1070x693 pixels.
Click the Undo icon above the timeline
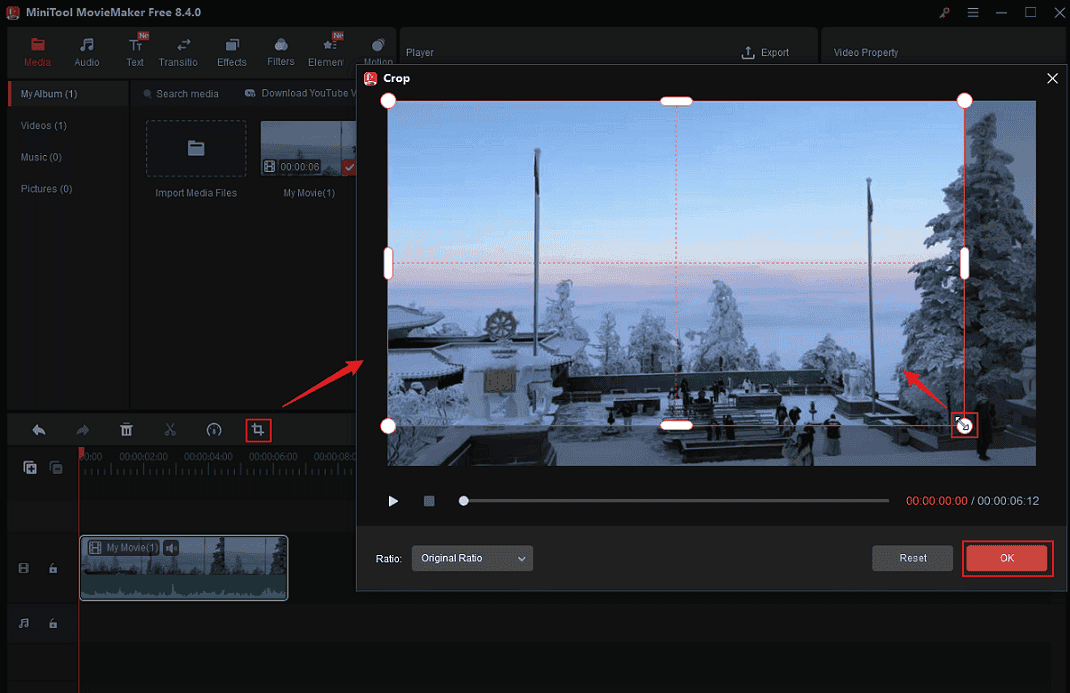pos(38,429)
